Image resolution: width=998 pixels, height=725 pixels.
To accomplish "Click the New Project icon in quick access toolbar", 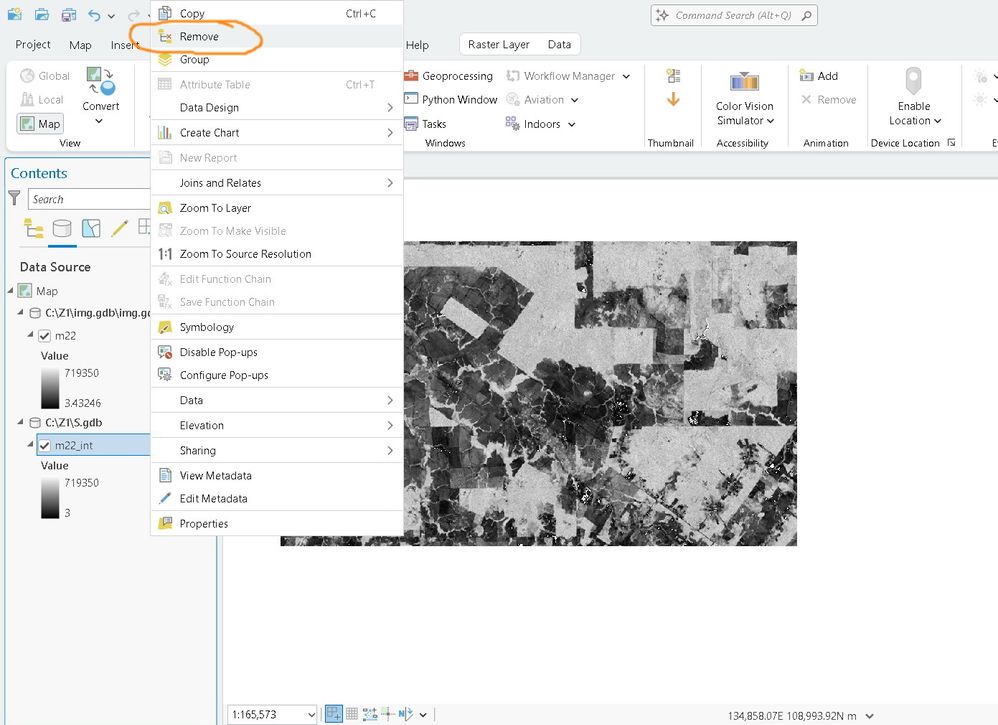I will click(x=14, y=14).
